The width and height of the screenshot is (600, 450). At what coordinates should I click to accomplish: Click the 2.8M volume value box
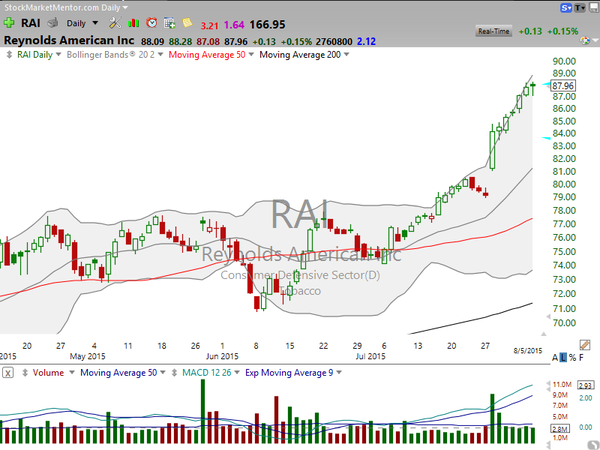click(x=560, y=429)
